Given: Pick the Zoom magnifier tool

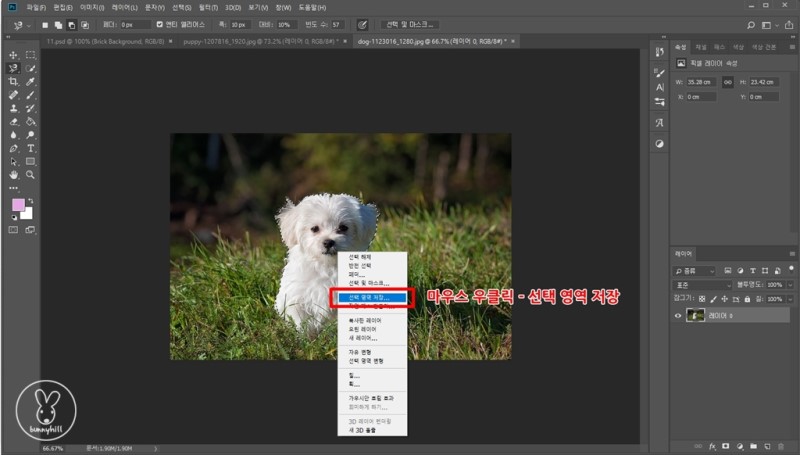Looking at the screenshot, I should [x=31, y=173].
